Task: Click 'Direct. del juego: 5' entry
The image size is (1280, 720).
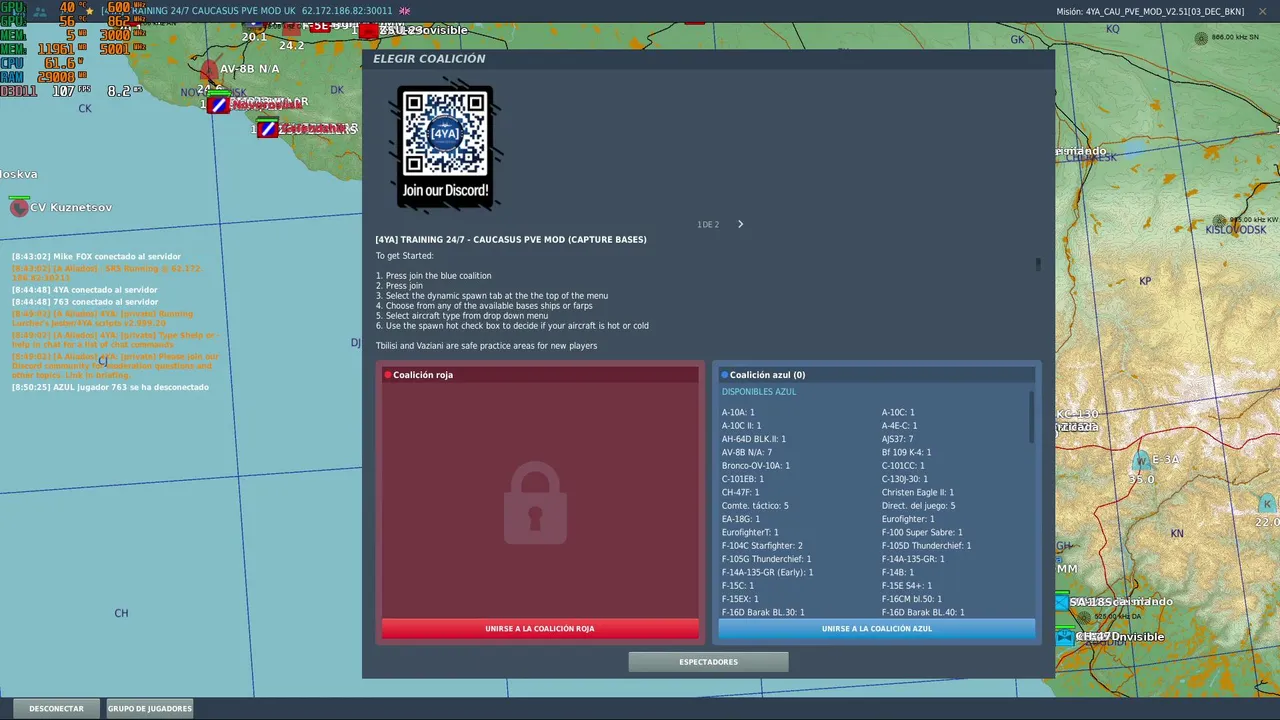Action: pyautogui.click(x=919, y=506)
